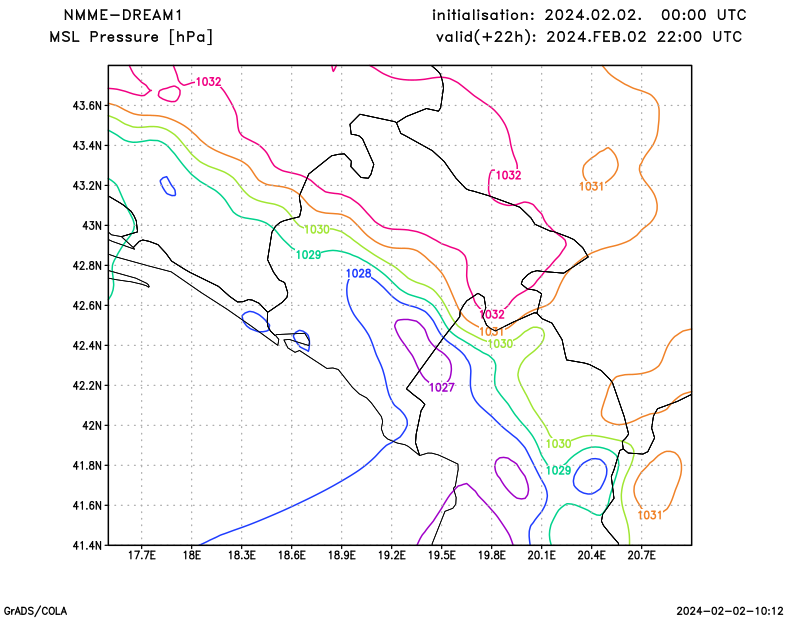800x618 pixels.
Task: Select the 41.6N latitude axis label
Action: 87,505
